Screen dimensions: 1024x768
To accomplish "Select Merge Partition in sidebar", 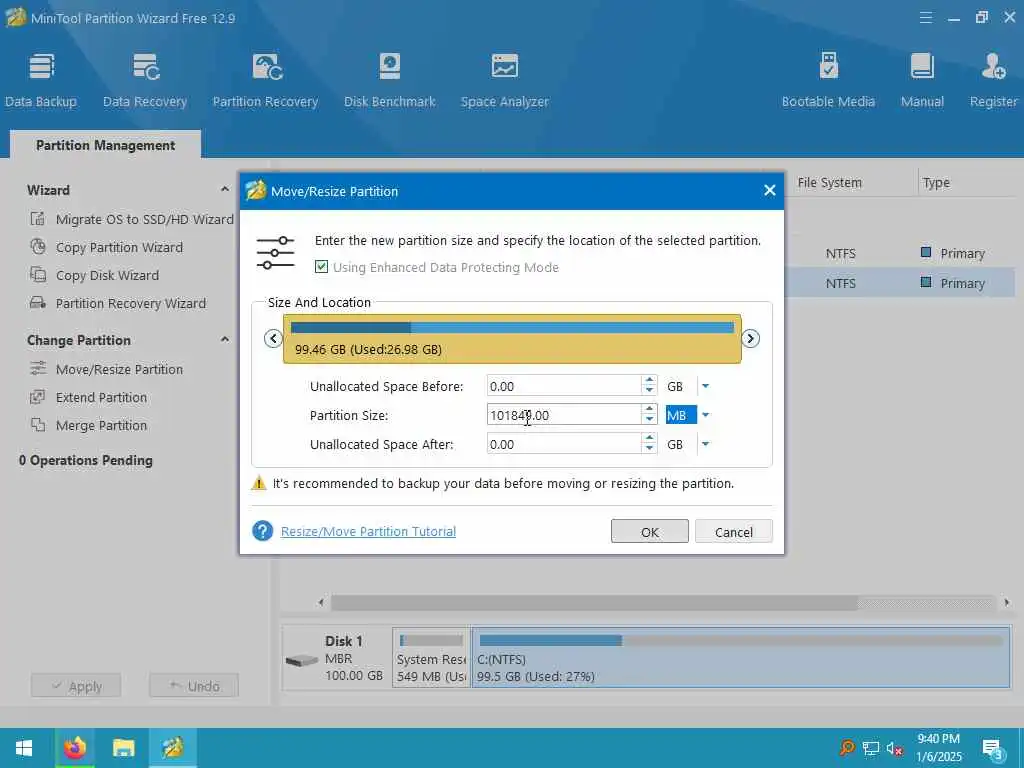I will tap(89, 426).
